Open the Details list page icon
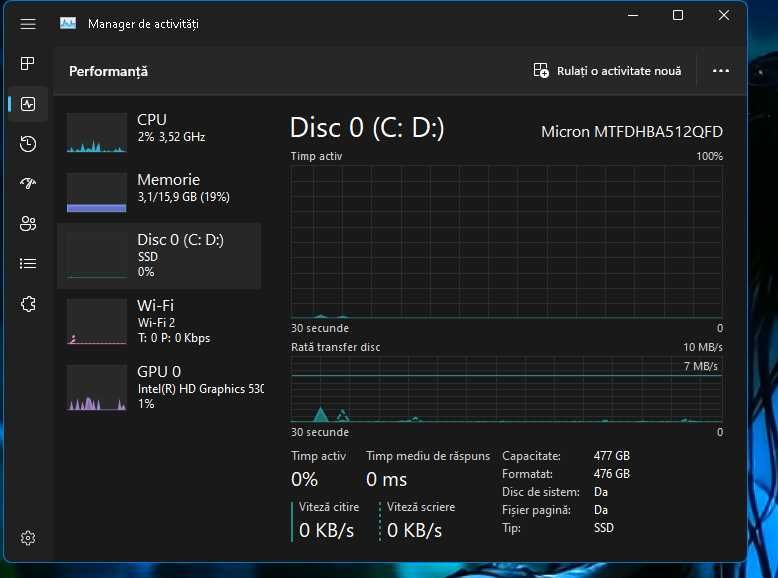778x578 pixels. (x=28, y=263)
